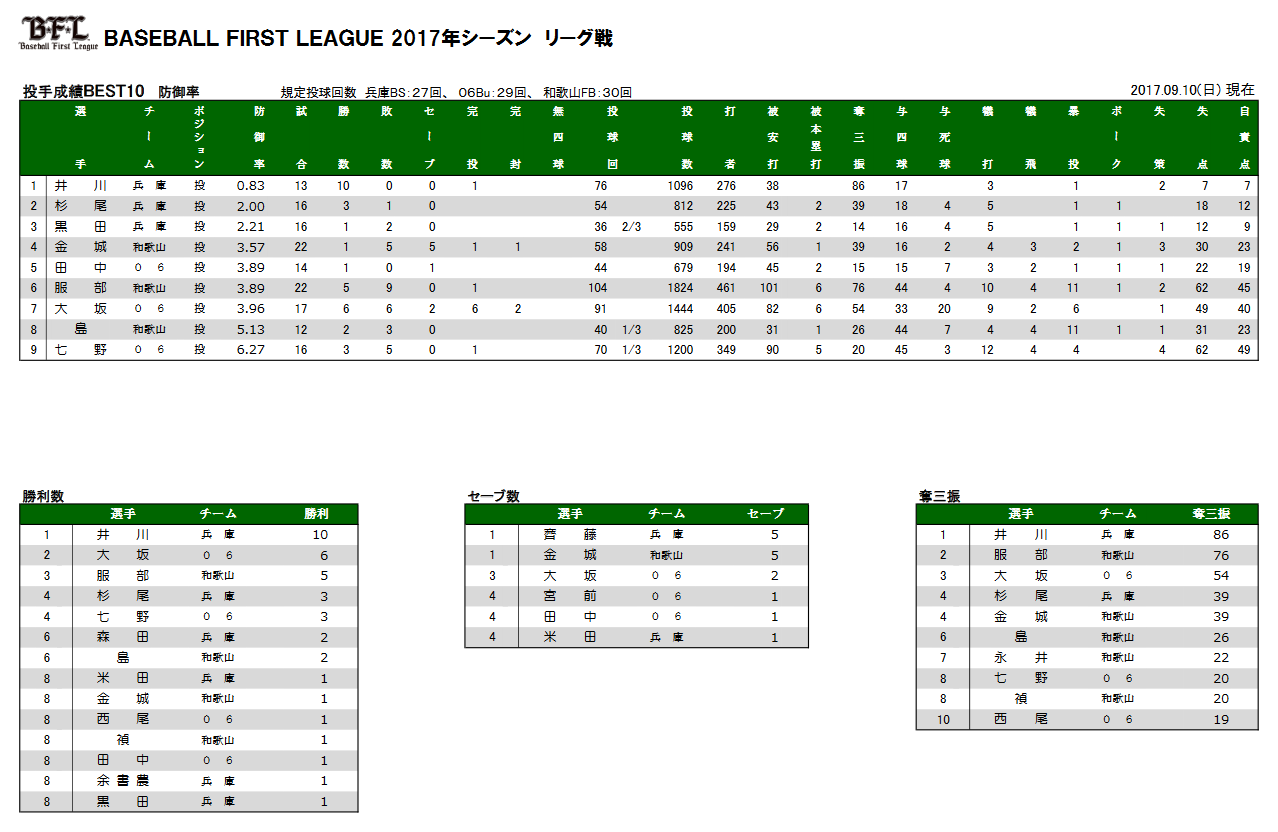
Task: Select the 0.83 ERA value for 井川
Action: (250, 186)
